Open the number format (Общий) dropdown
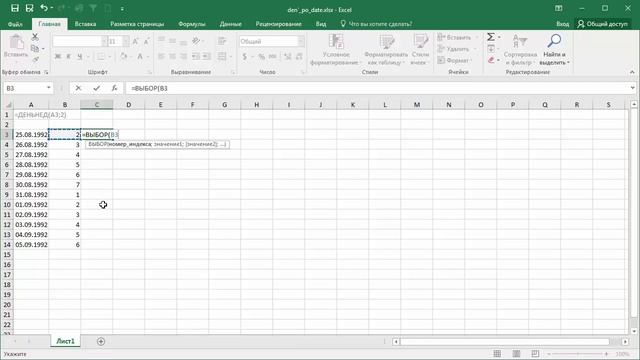 pyautogui.click(x=301, y=41)
